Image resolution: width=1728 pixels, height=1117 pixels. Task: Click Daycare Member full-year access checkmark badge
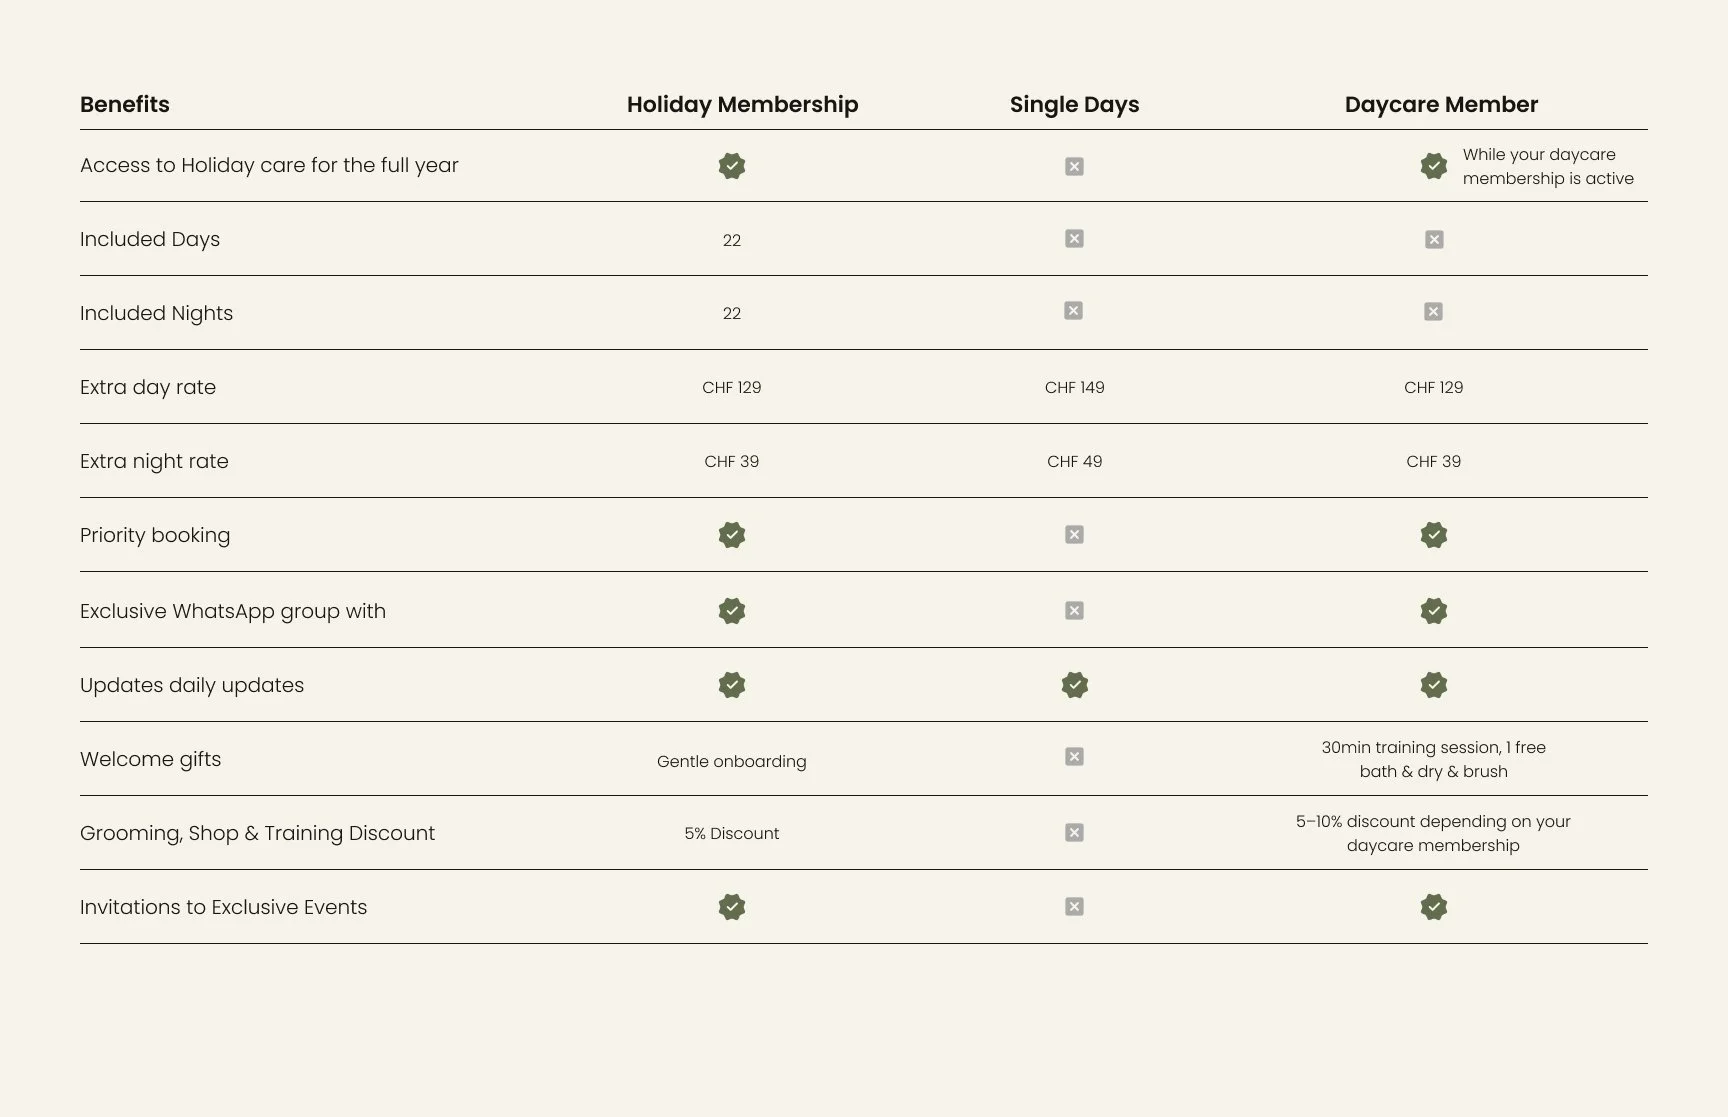point(1434,166)
